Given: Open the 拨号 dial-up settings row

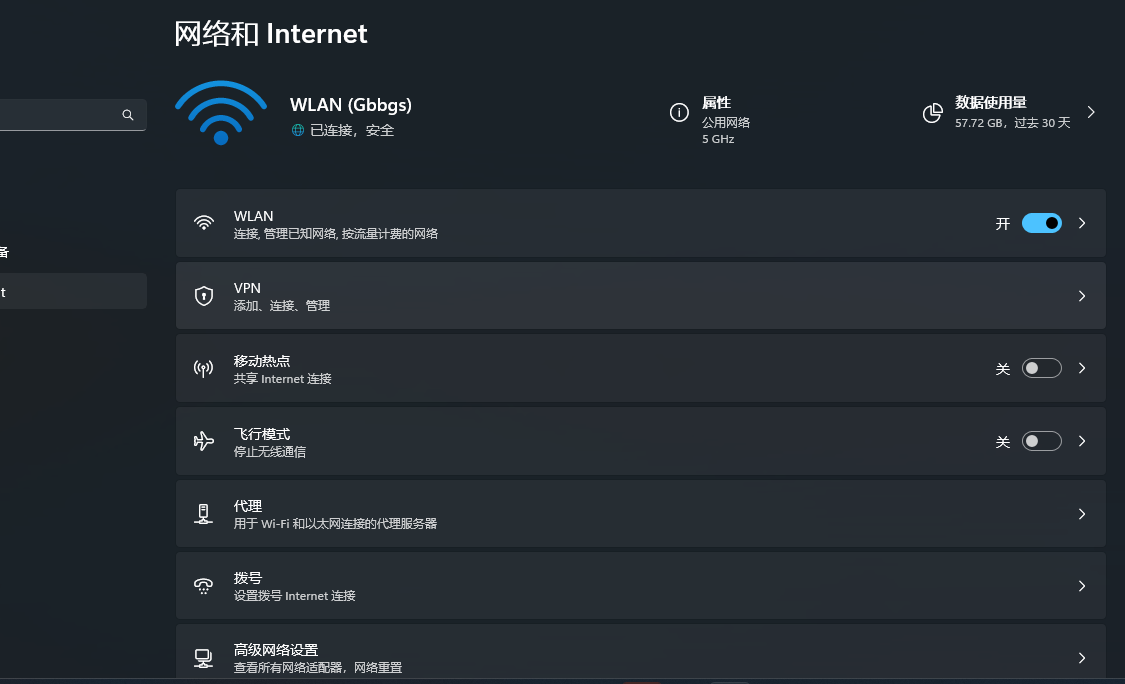Looking at the screenshot, I should (640, 586).
